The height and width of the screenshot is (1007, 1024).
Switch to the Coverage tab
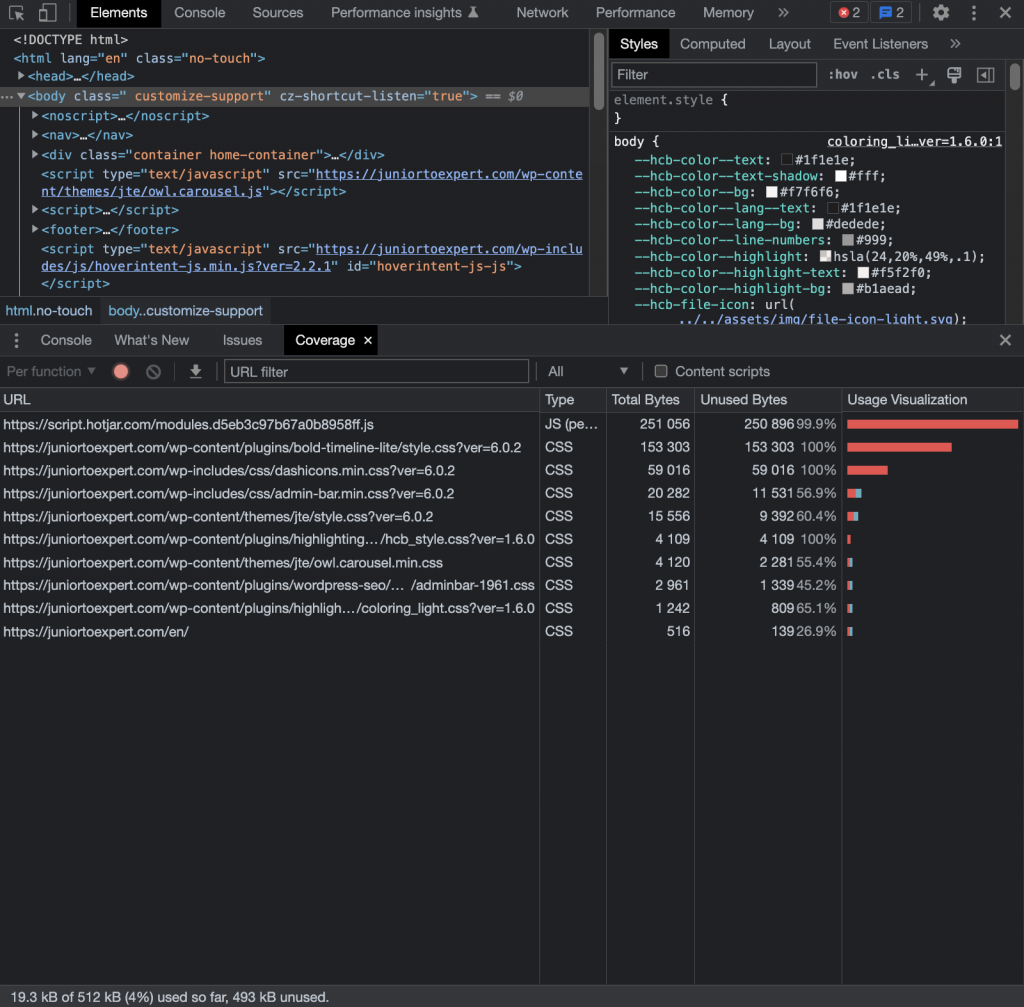tap(324, 340)
